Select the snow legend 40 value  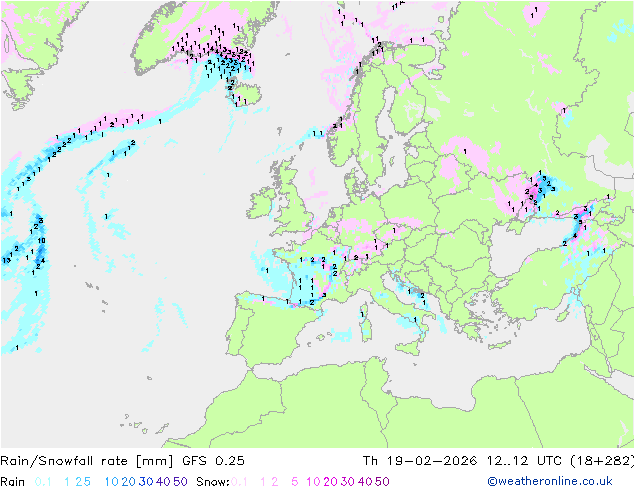(365, 482)
